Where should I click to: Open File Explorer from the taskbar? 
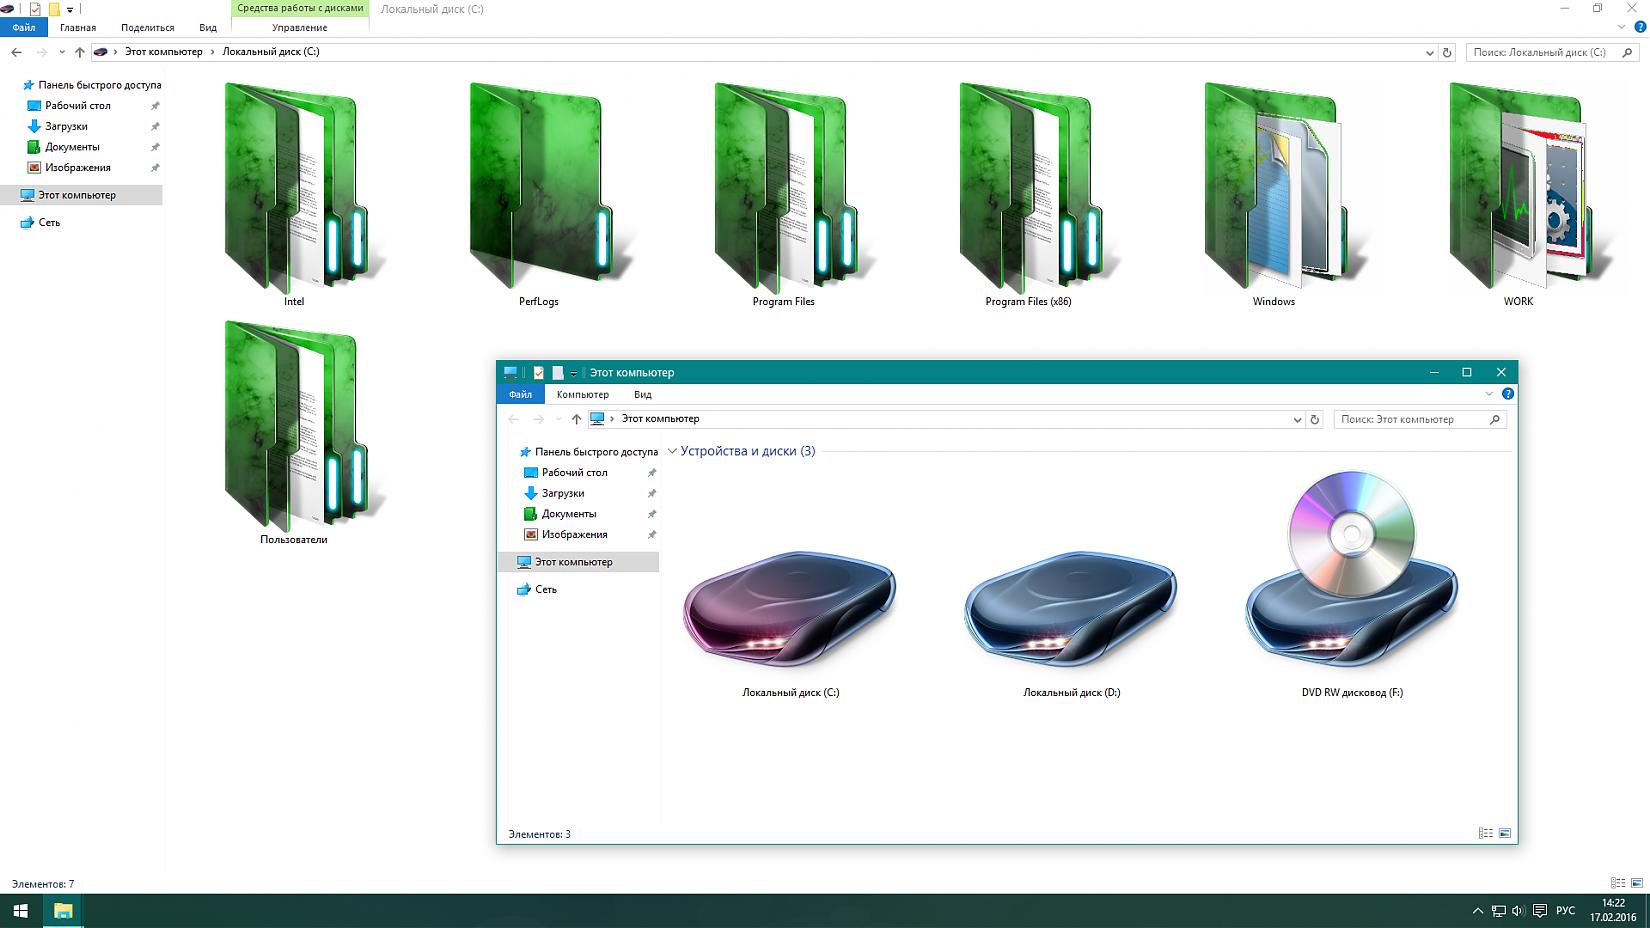[x=63, y=911]
